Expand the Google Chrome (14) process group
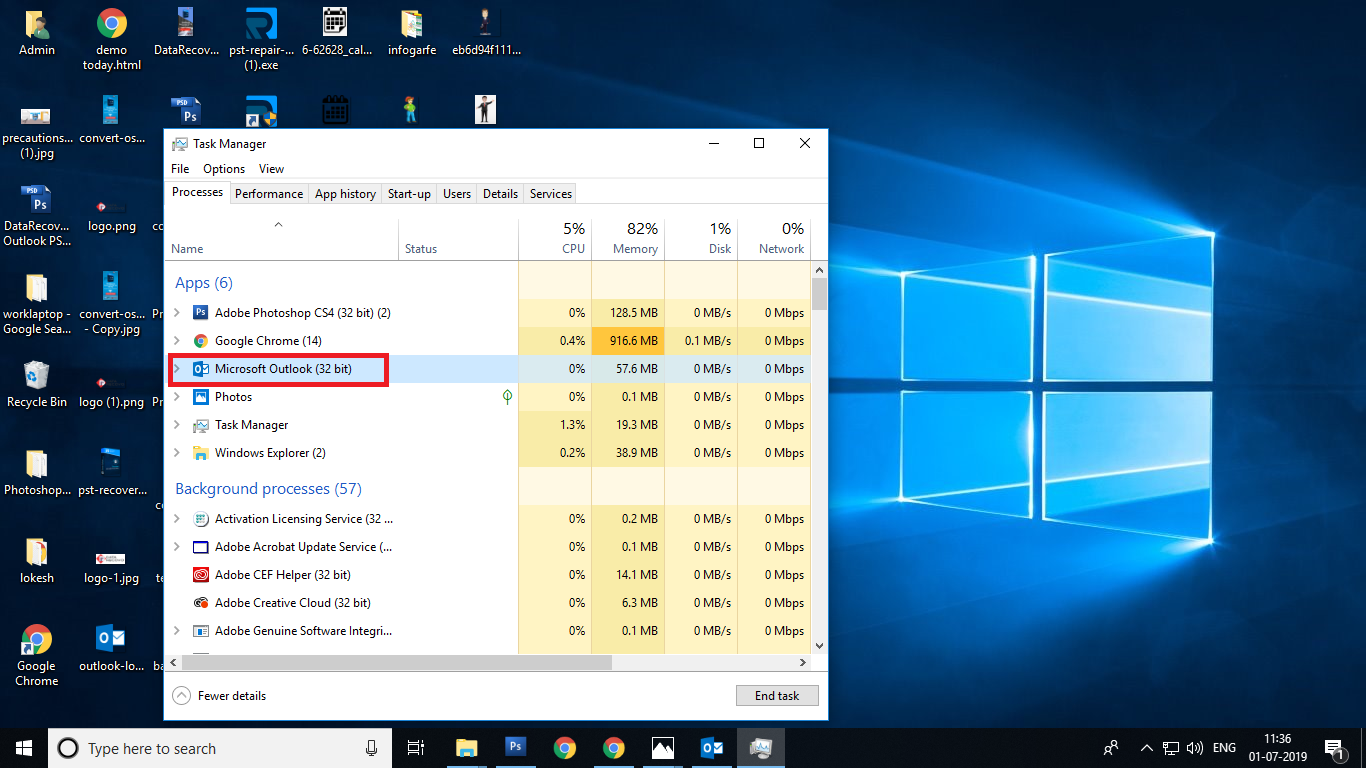 click(177, 341)
